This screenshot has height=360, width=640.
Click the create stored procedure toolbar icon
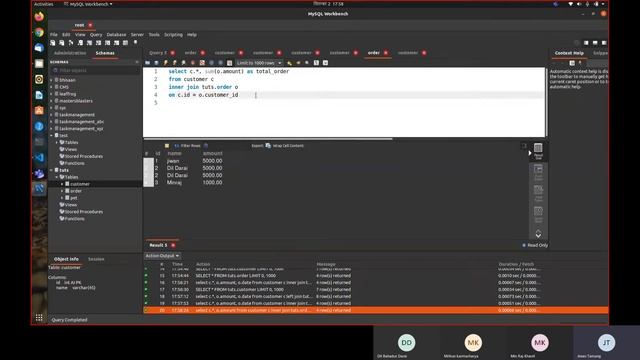tap(107, 43)
